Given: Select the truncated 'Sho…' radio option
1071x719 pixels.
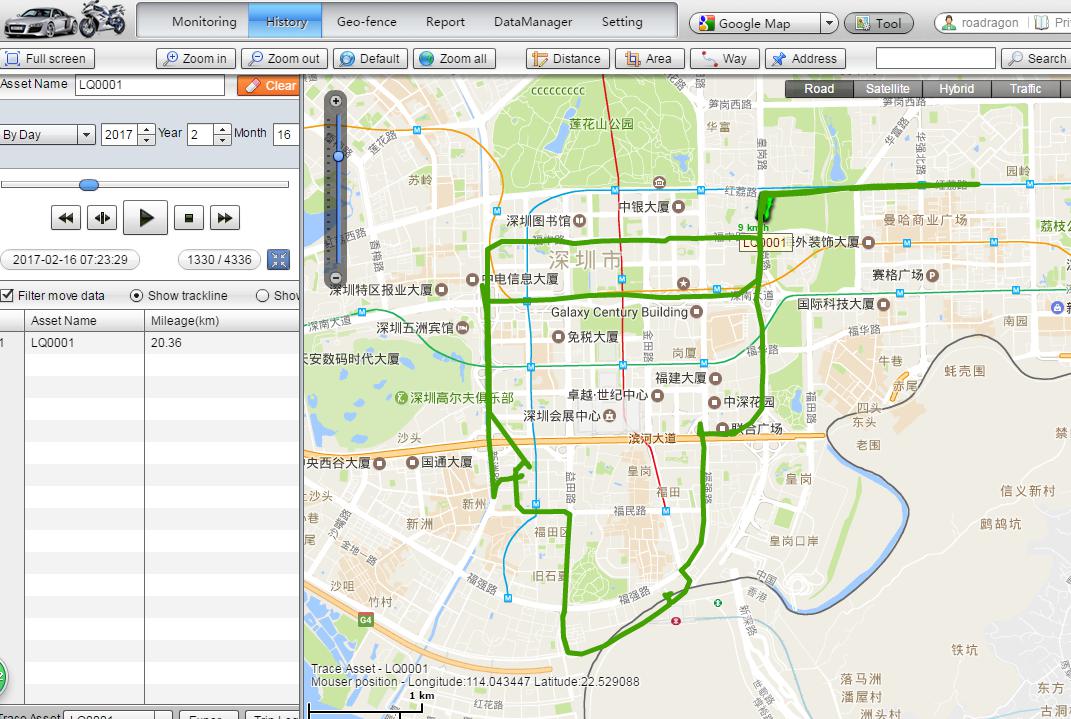Looking at the screenshot, I should tap(262, 296).
